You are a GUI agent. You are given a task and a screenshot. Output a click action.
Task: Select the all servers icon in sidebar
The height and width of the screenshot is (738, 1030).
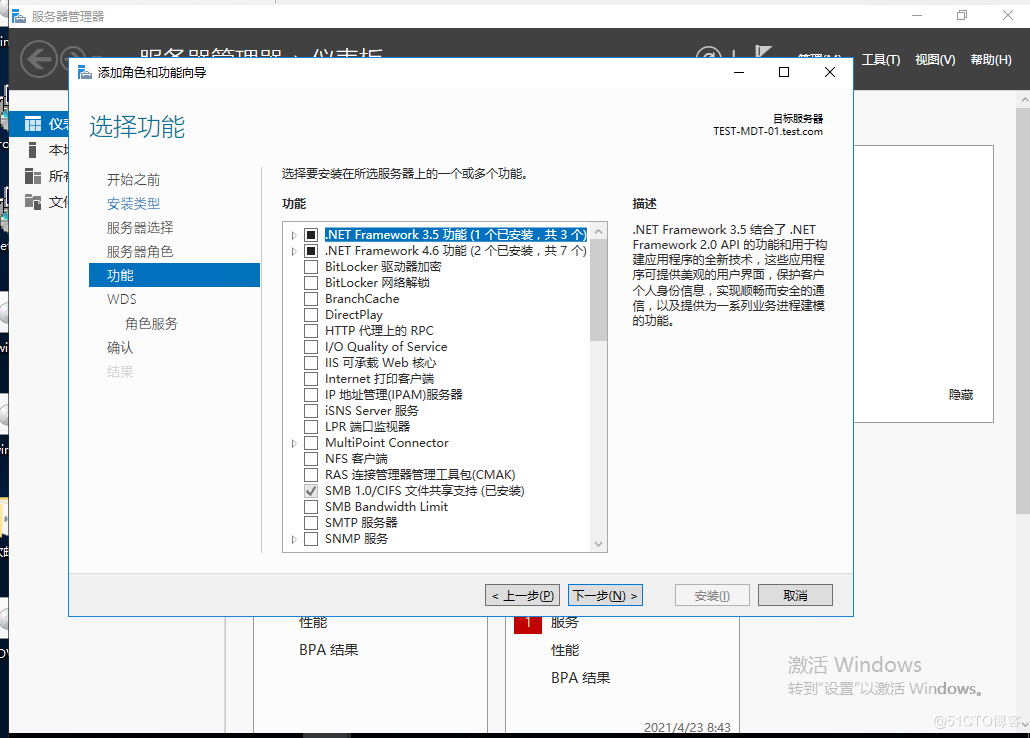click(x=33, y=175)
